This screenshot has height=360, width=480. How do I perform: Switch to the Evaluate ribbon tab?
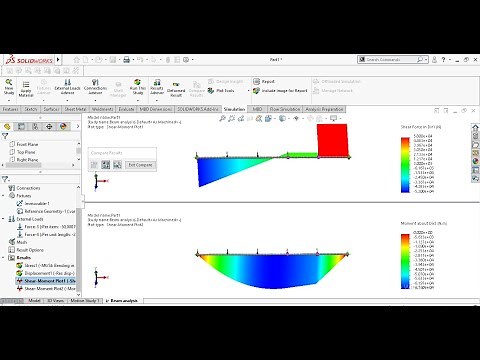(x=126, y=109)
